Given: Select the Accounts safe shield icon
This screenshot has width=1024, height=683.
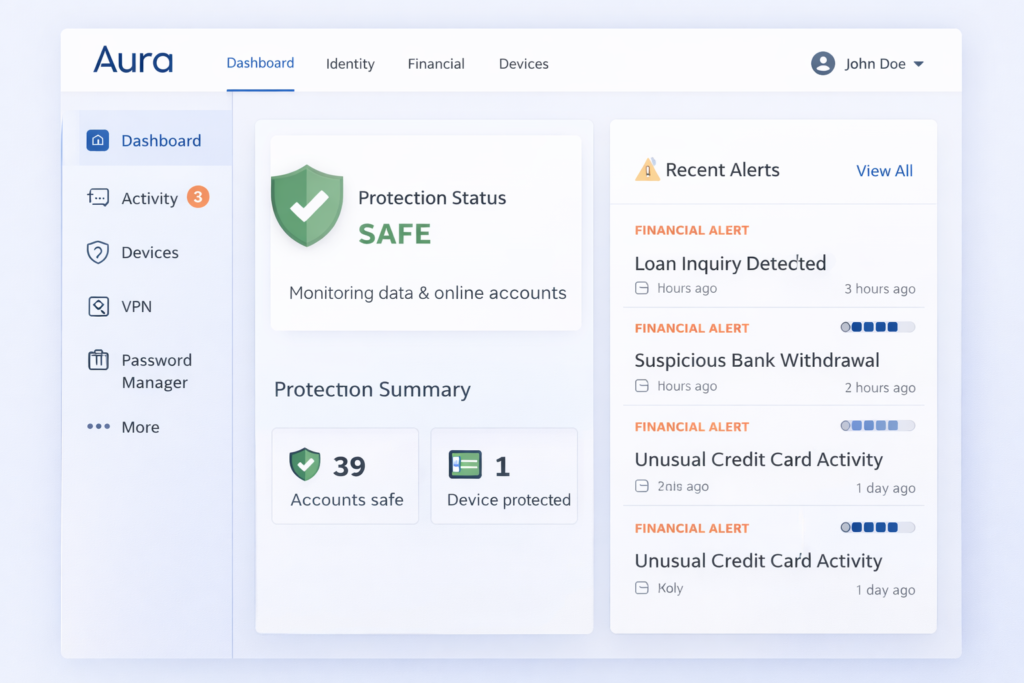Looking at the screenshot, I should pyautogui.click(x=304, y=463).
